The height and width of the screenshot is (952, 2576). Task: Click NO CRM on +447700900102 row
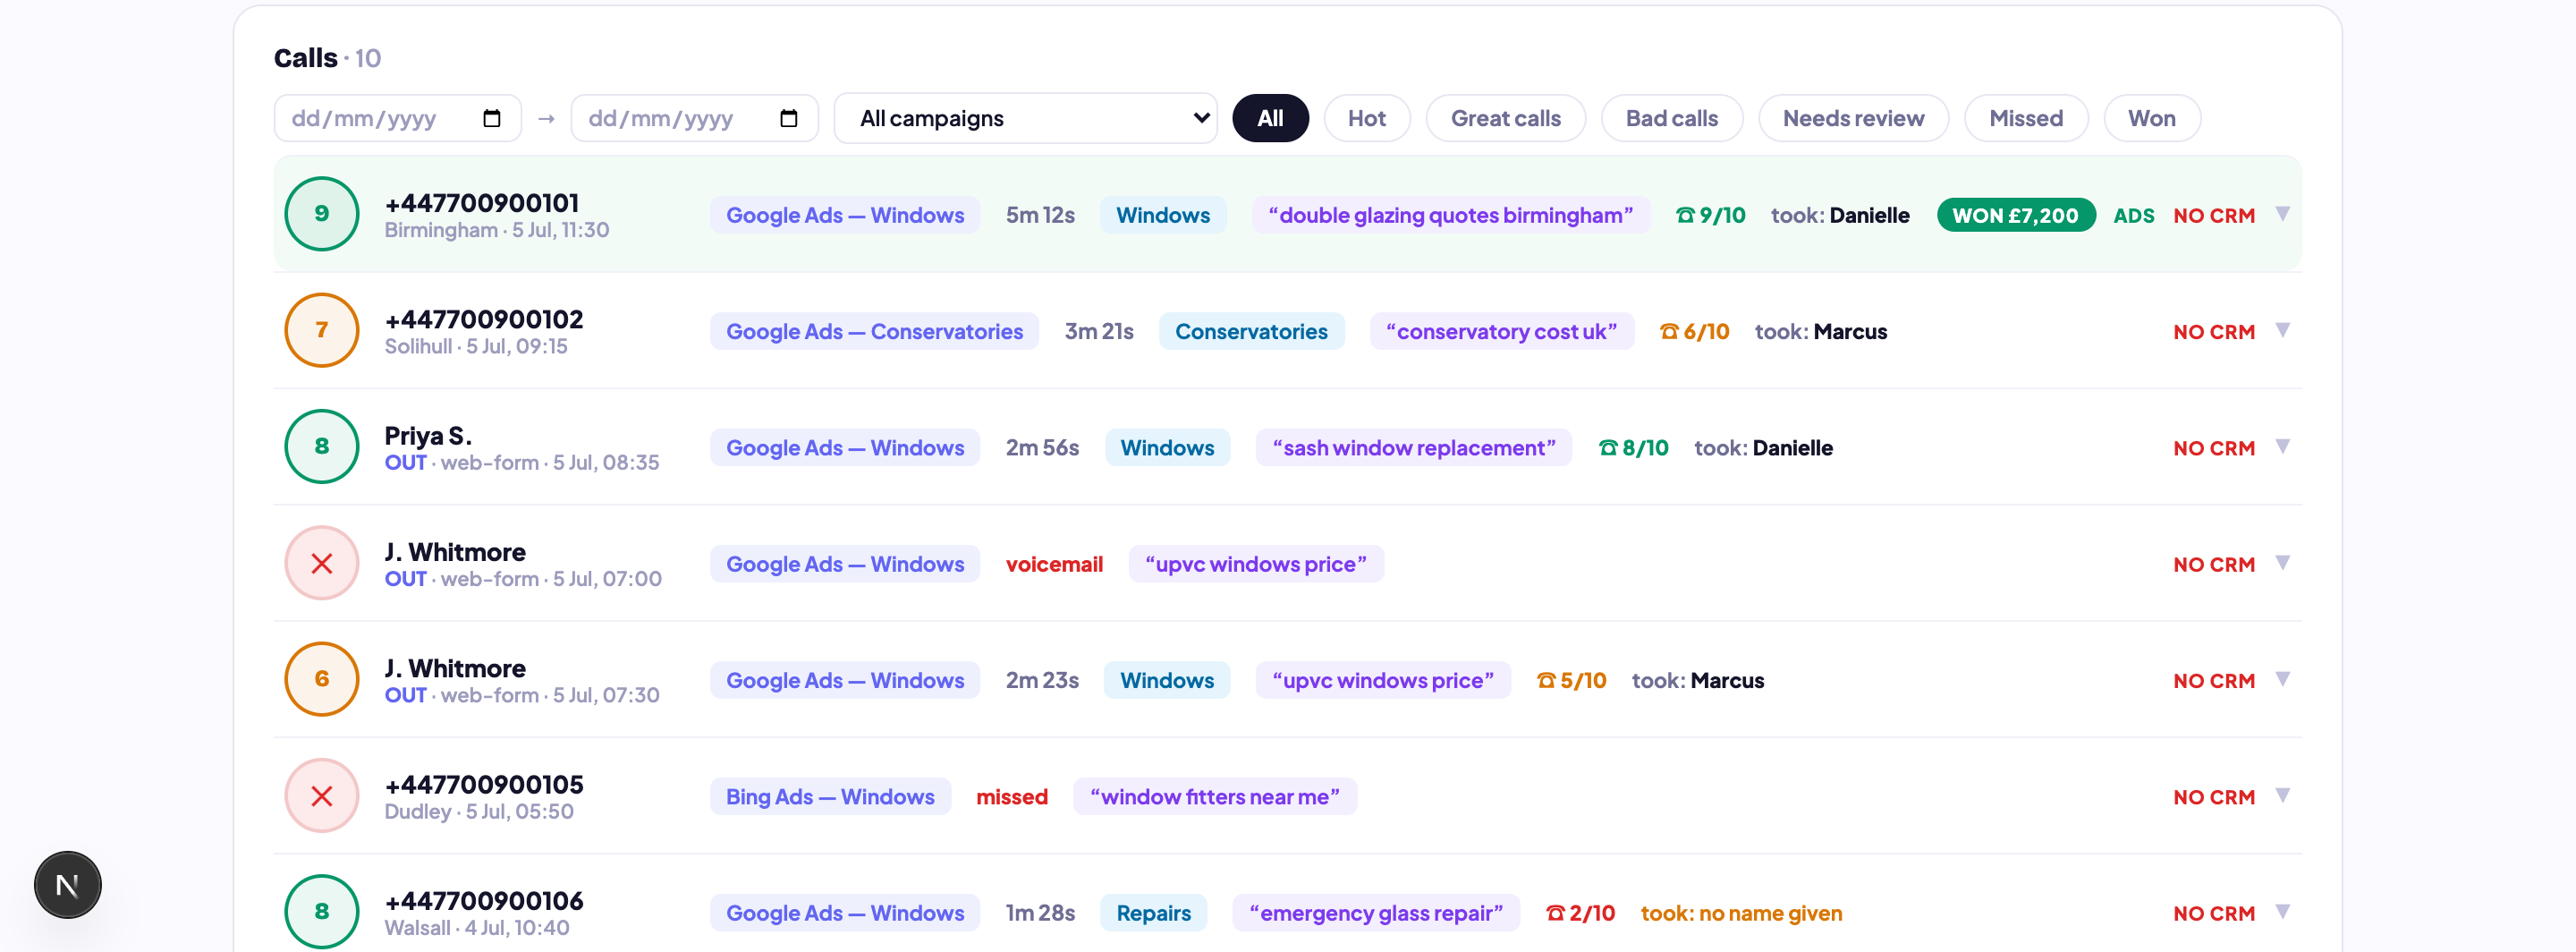point(2214,331)
